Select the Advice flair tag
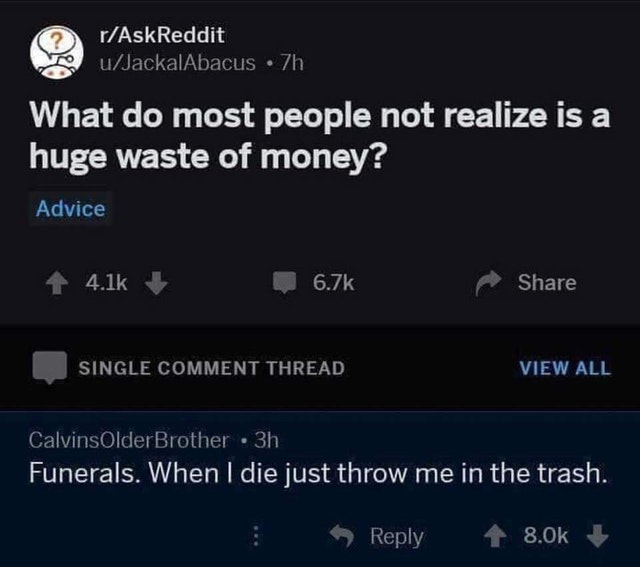Image resolution: width=640 pixels, height=567 pixels. point(70,209)
